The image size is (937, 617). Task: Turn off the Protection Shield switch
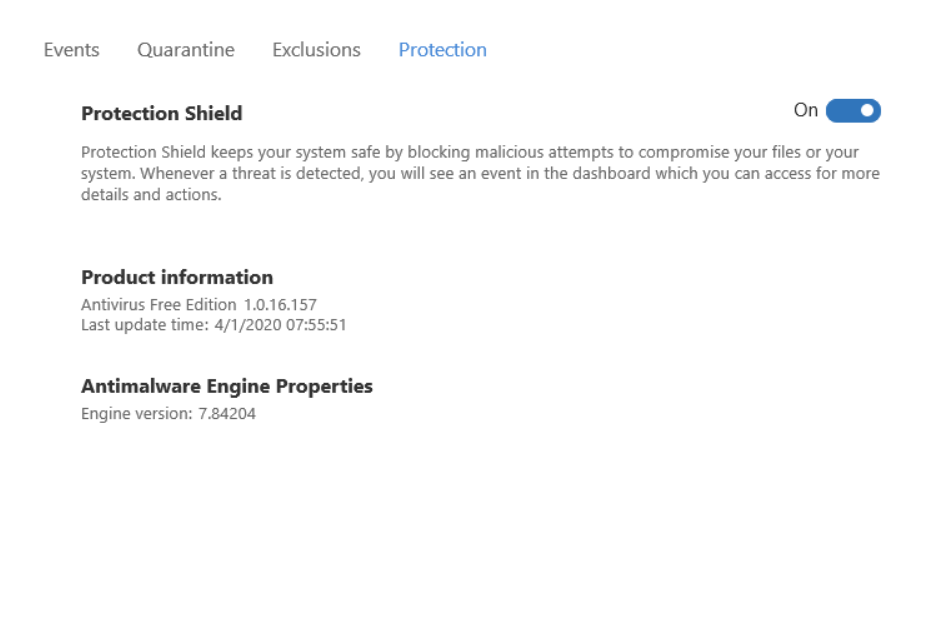[x=853, y=111]
